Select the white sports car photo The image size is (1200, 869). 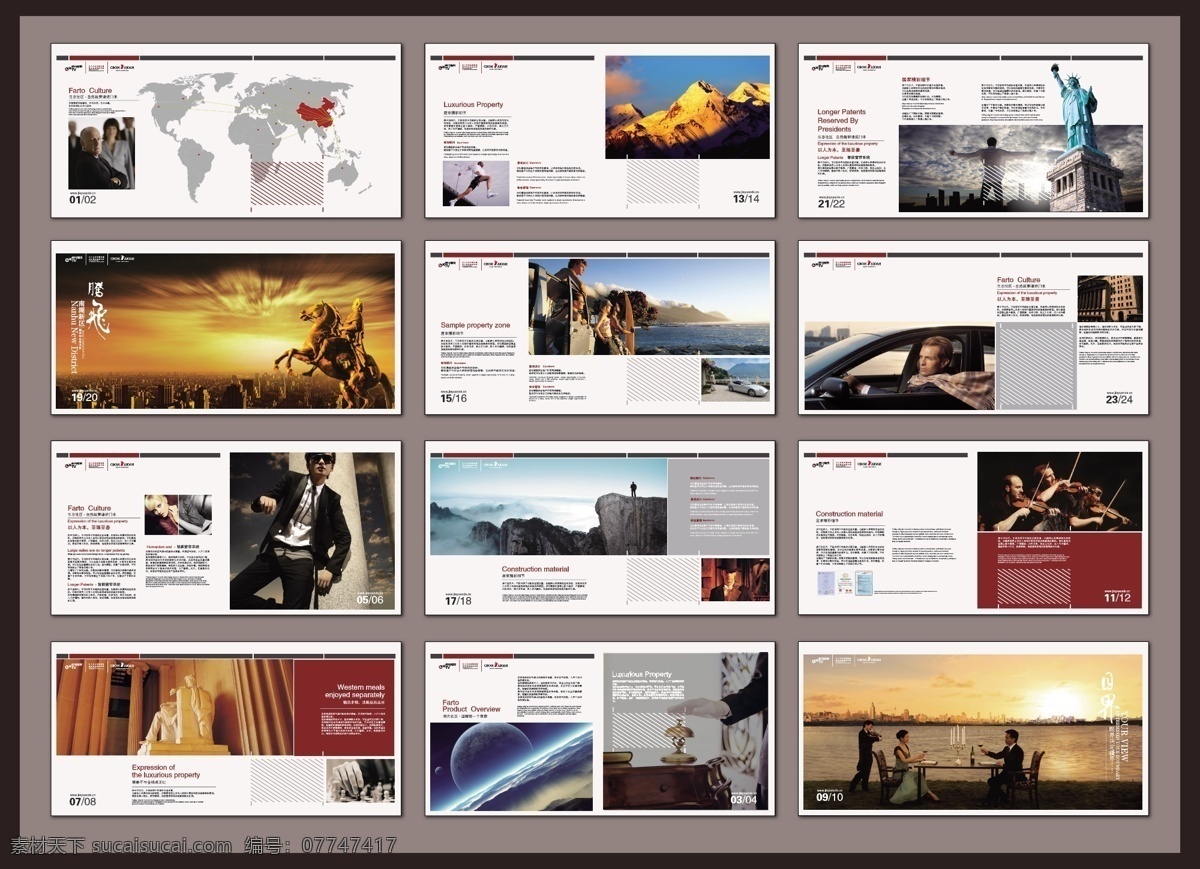tap(735, 379)
